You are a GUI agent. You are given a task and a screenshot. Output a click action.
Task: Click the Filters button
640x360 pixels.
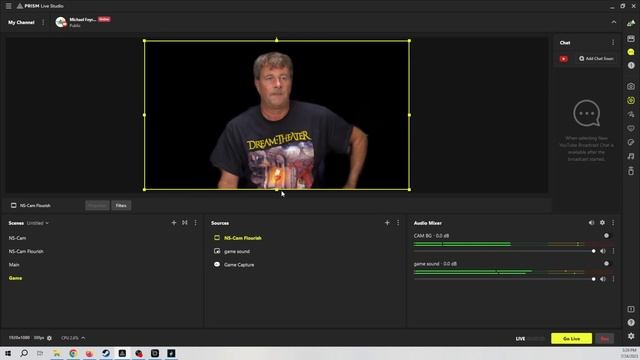[121, 205]
